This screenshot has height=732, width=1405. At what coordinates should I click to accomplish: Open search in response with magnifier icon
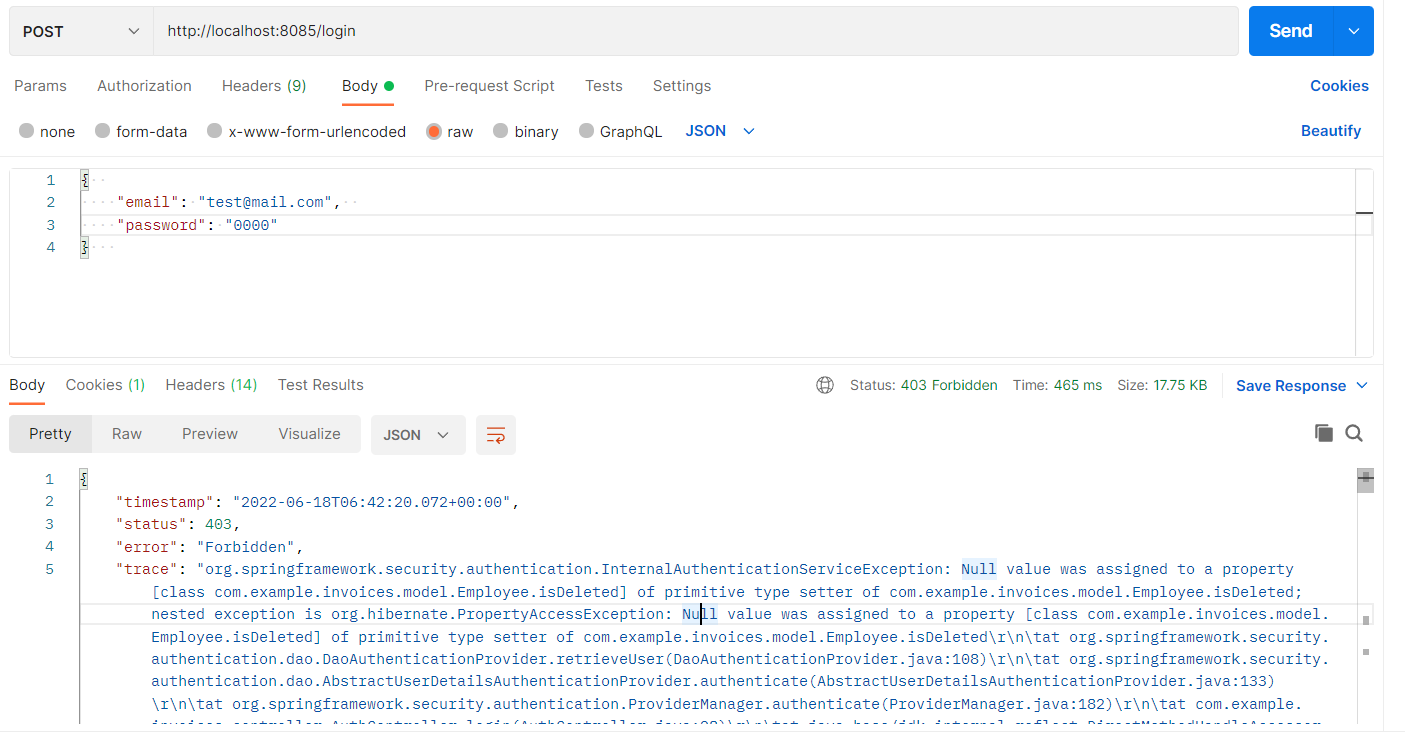pos(1354,433)
